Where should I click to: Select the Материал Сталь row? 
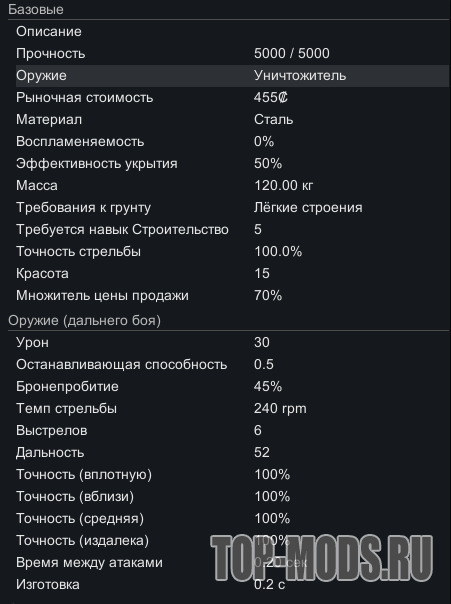[232, 119]
